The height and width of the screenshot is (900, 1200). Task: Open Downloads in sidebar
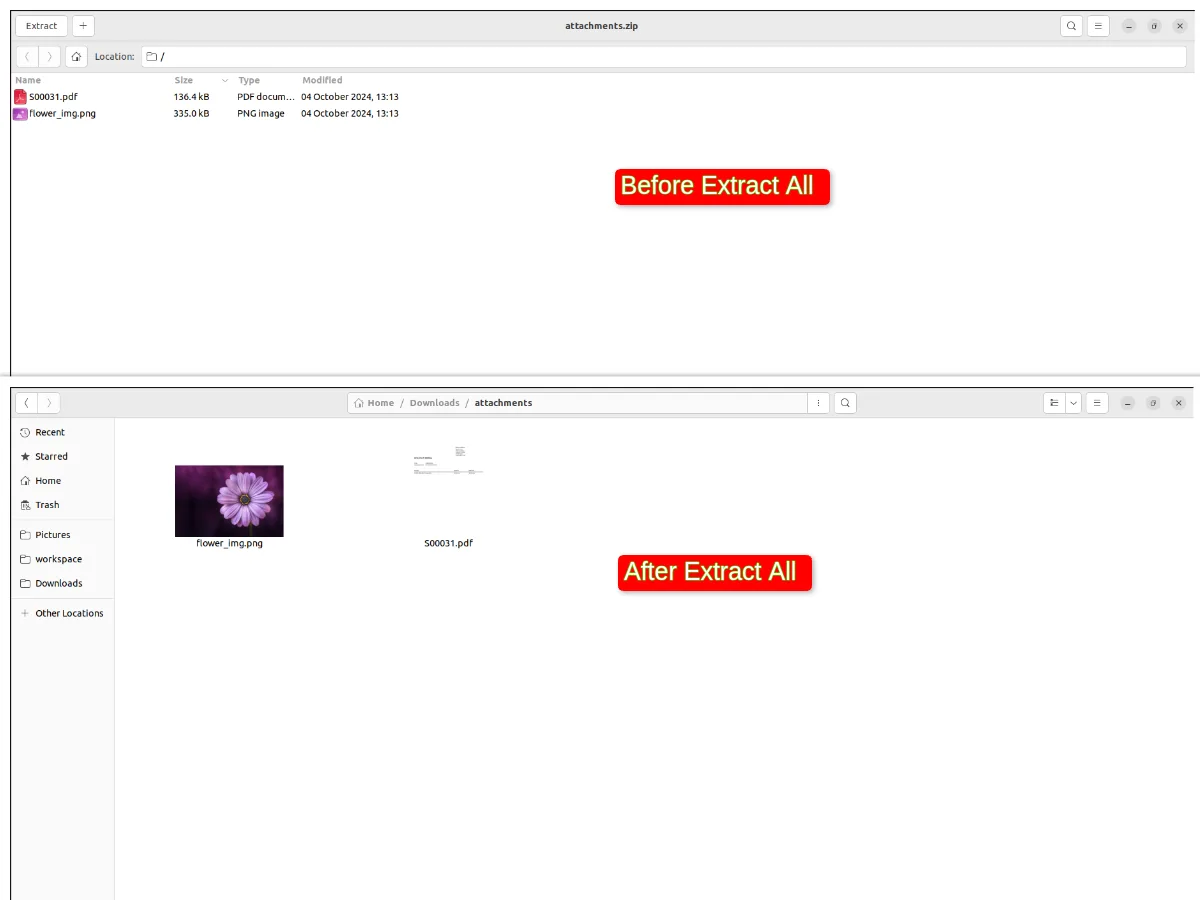(63, 583)
